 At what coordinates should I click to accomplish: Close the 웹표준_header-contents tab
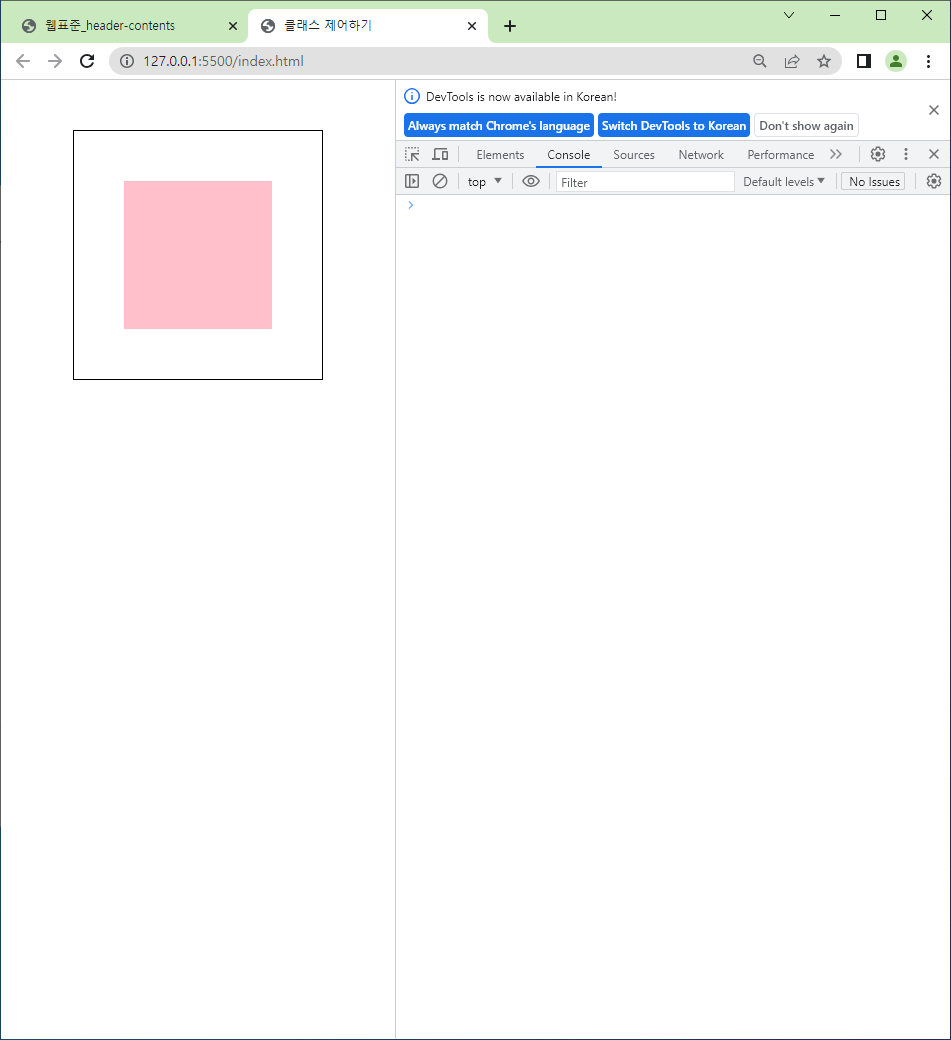pos(233,26)
